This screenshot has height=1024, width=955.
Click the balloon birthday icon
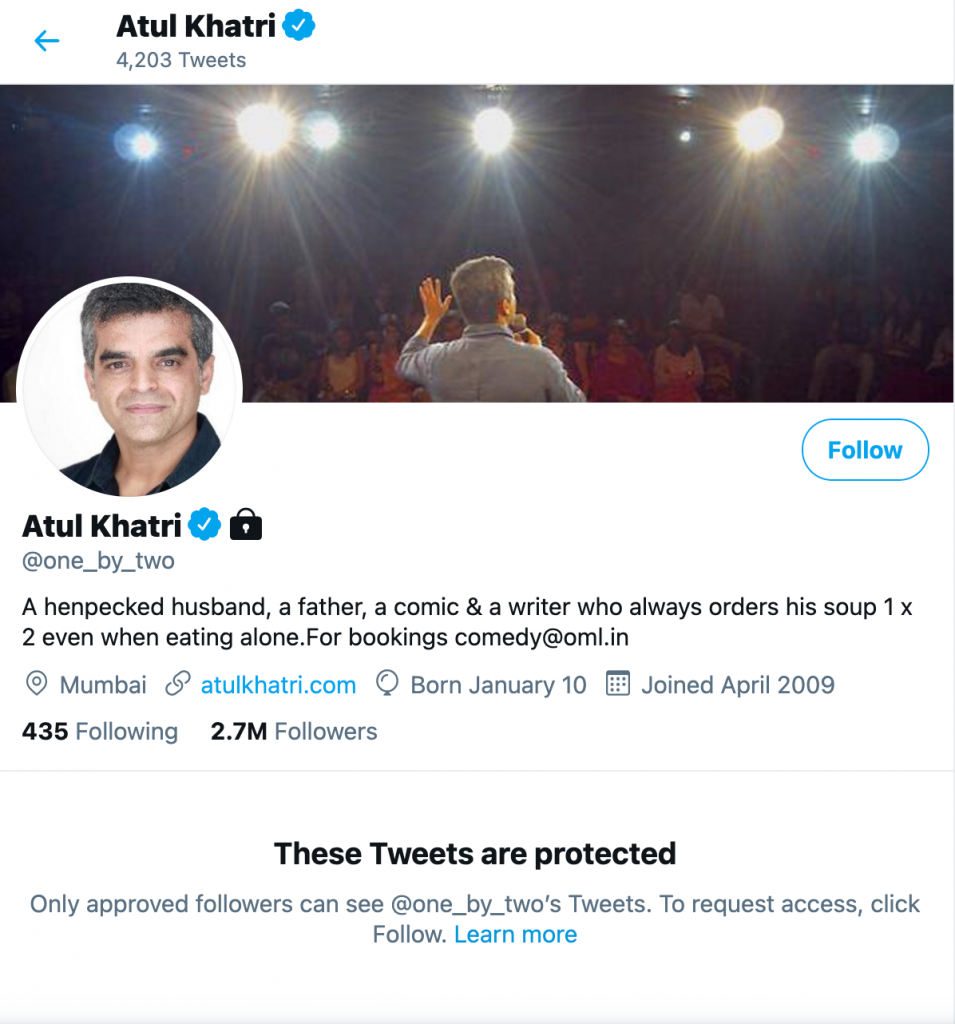[x=387, y=685]
